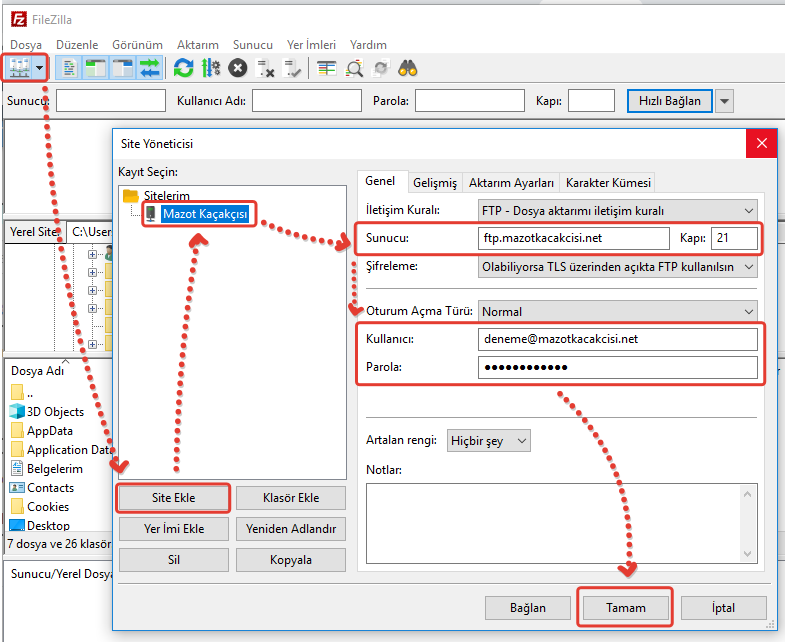Open the Aktarım Ayarları tab
This screenshot has height=642, width=785.
[x=511, y=183]
